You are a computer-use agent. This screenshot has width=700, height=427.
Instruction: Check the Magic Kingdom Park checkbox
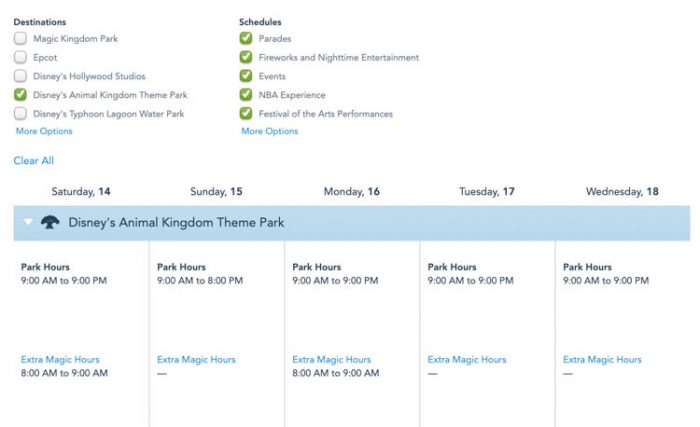click(21, 39)
